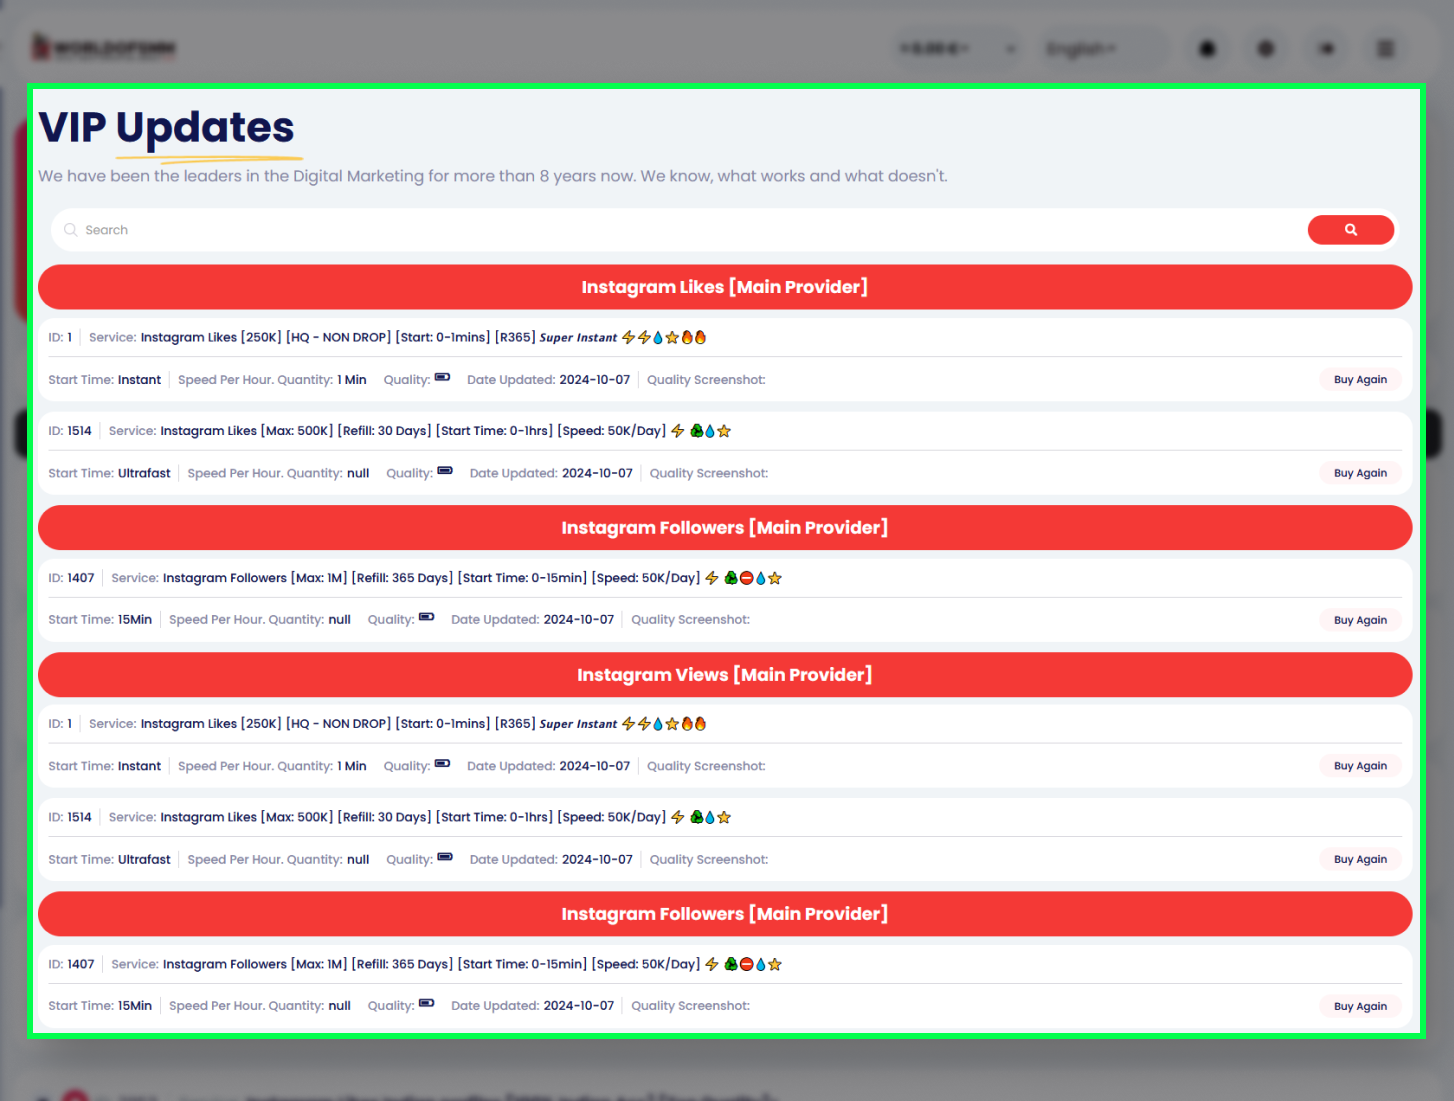Click the site logo in the top-left header
The width and height of the screenshot is (1454, 1101).
tap(104, 47)
